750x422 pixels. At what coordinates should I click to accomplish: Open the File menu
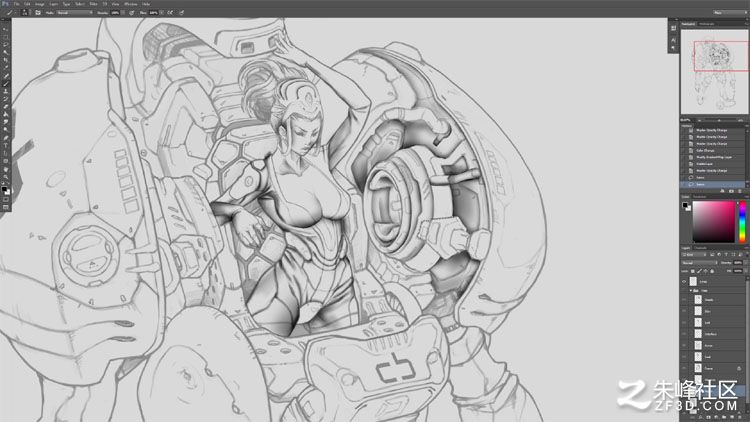[16, 4]
